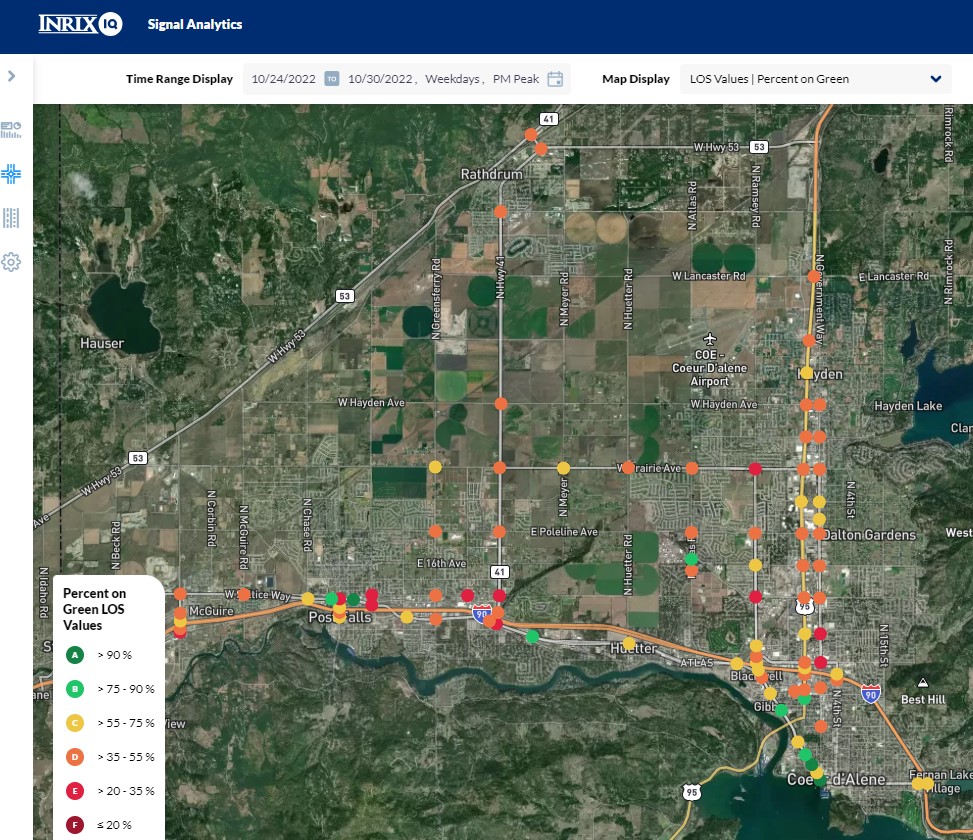973x840 pixels.
Task: Select the orange marker at E Lancaster Rd
Action: point(814,276)
